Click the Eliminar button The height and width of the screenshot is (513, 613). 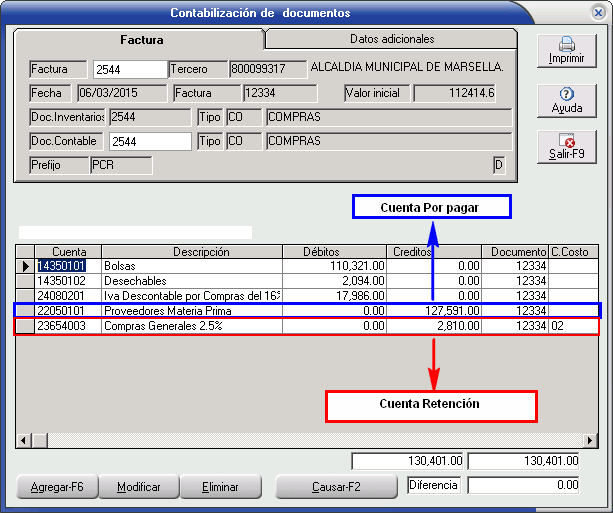point(220,487)
